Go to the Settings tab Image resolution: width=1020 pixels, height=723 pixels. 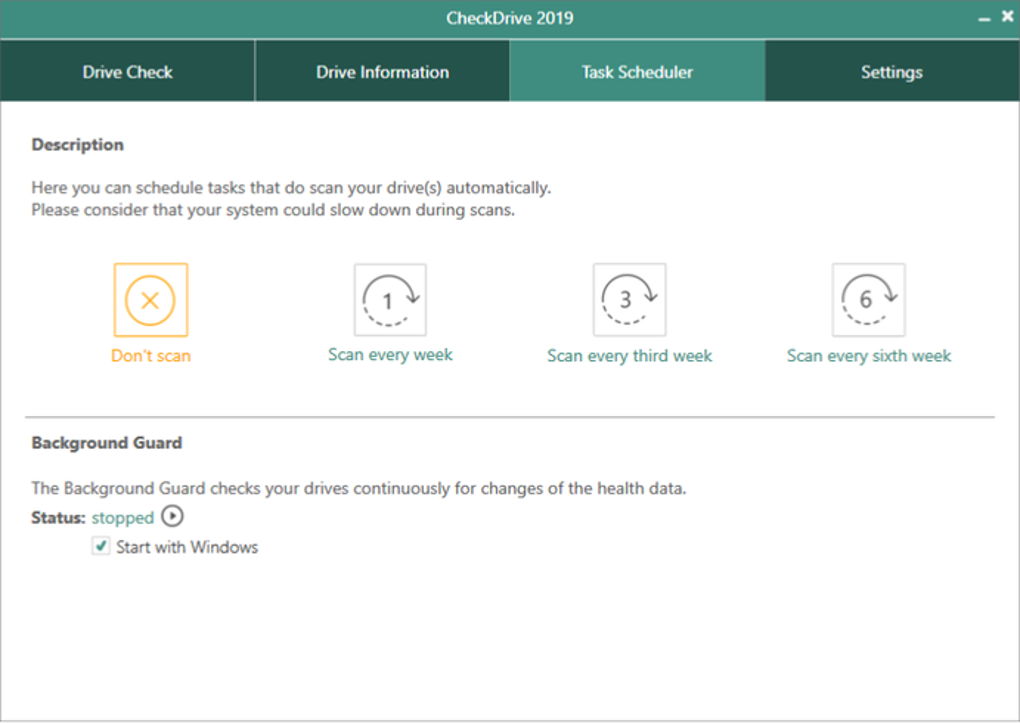point(891,72)
